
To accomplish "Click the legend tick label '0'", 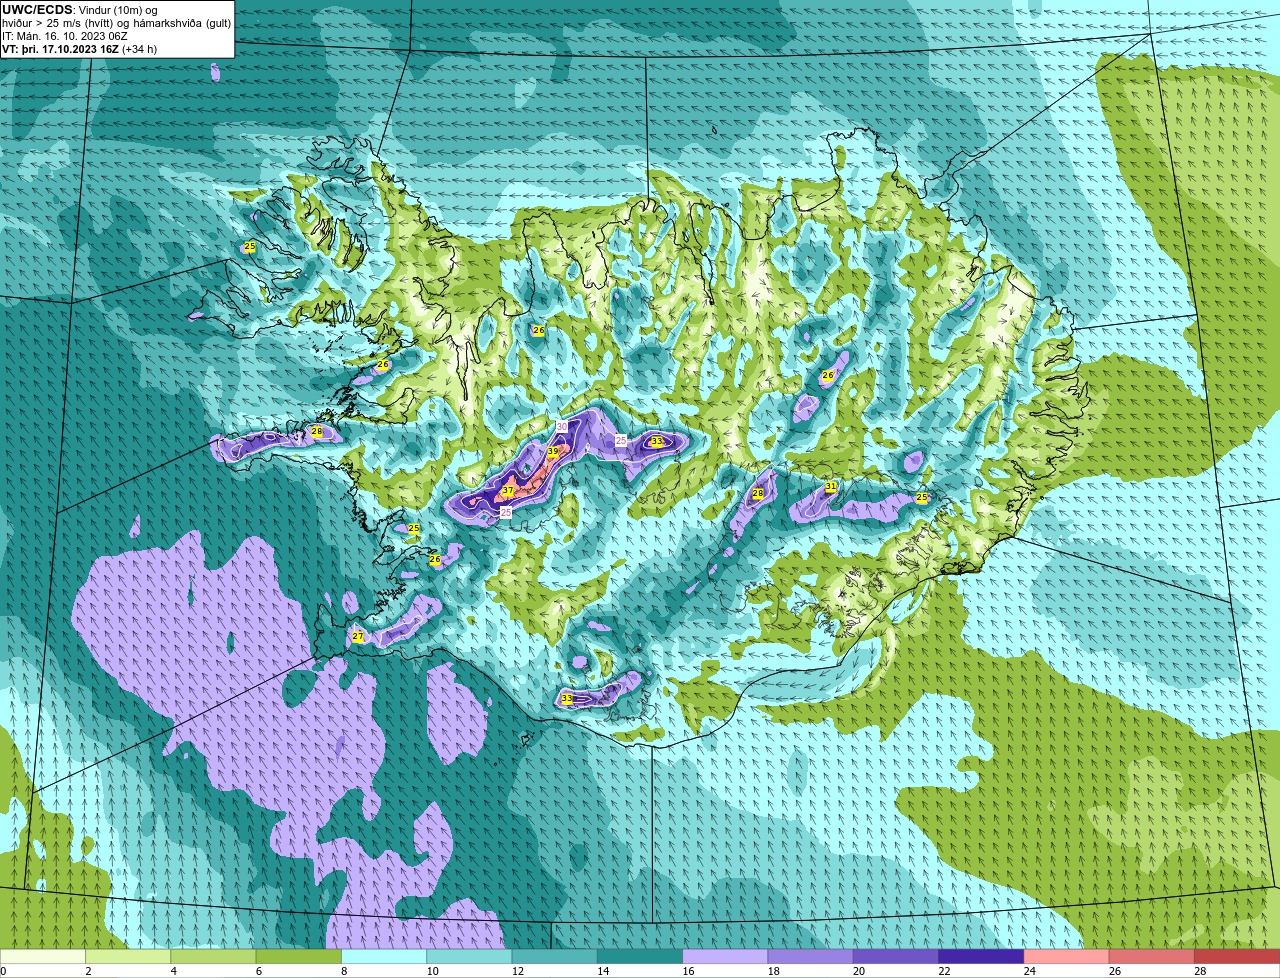I will (x=3, y=971).
